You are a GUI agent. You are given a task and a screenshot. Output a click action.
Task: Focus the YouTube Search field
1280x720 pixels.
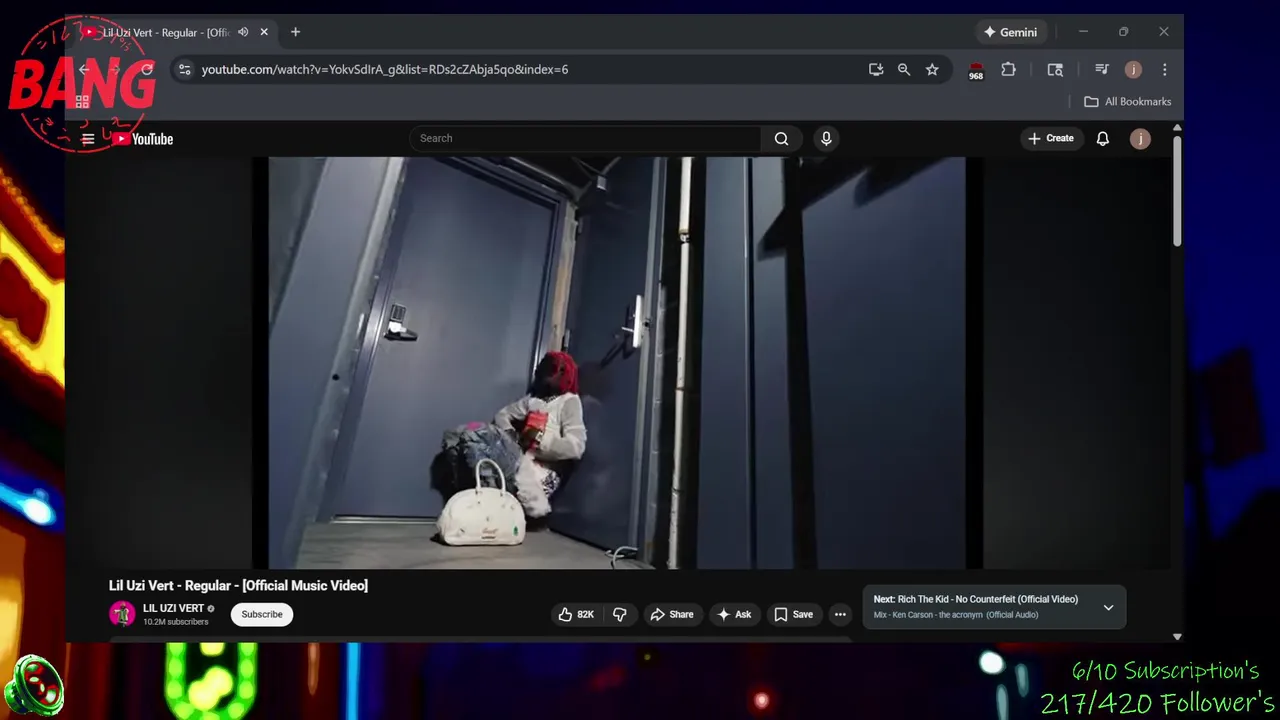tap(585, 138)
